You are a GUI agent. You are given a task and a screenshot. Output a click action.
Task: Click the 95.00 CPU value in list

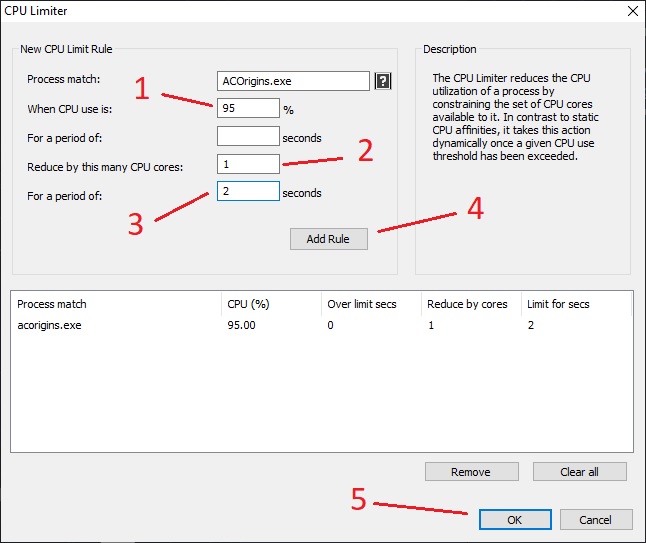coord(243,325)
